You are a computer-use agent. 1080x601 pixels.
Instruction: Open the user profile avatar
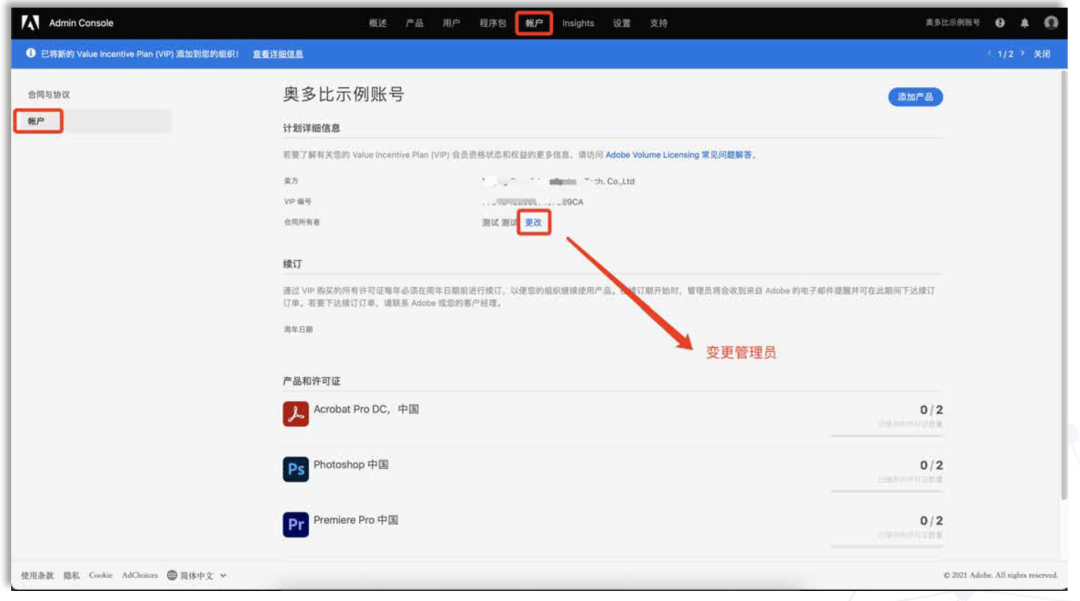1053,22
